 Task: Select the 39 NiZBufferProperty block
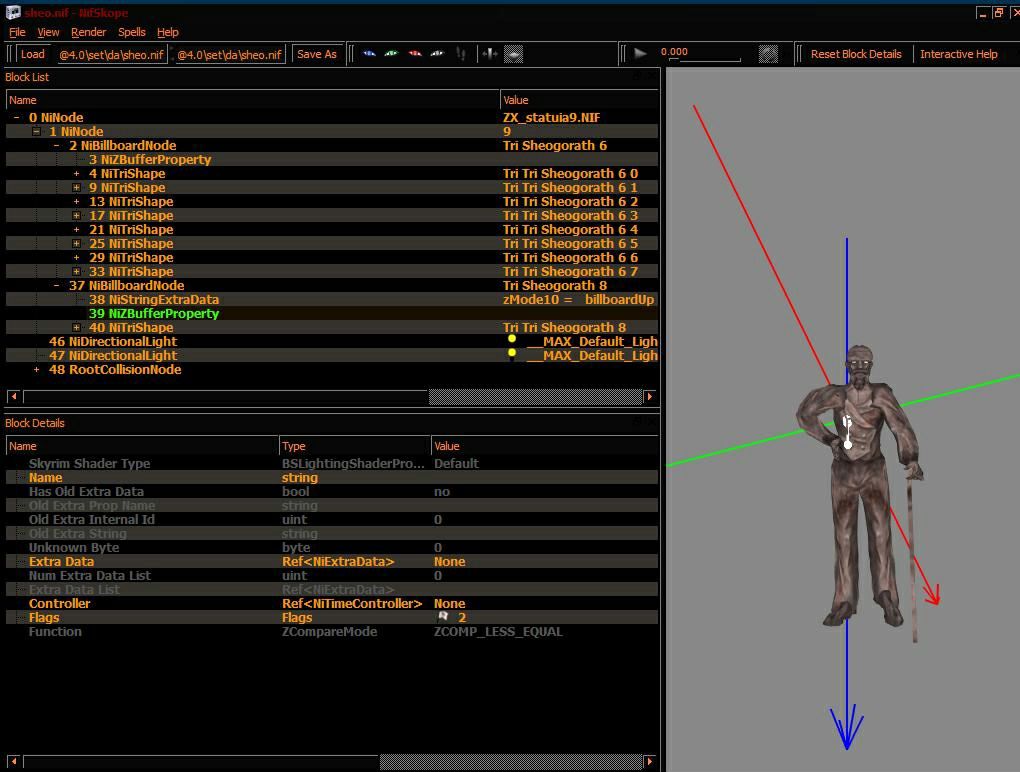(x=154, y=313)
